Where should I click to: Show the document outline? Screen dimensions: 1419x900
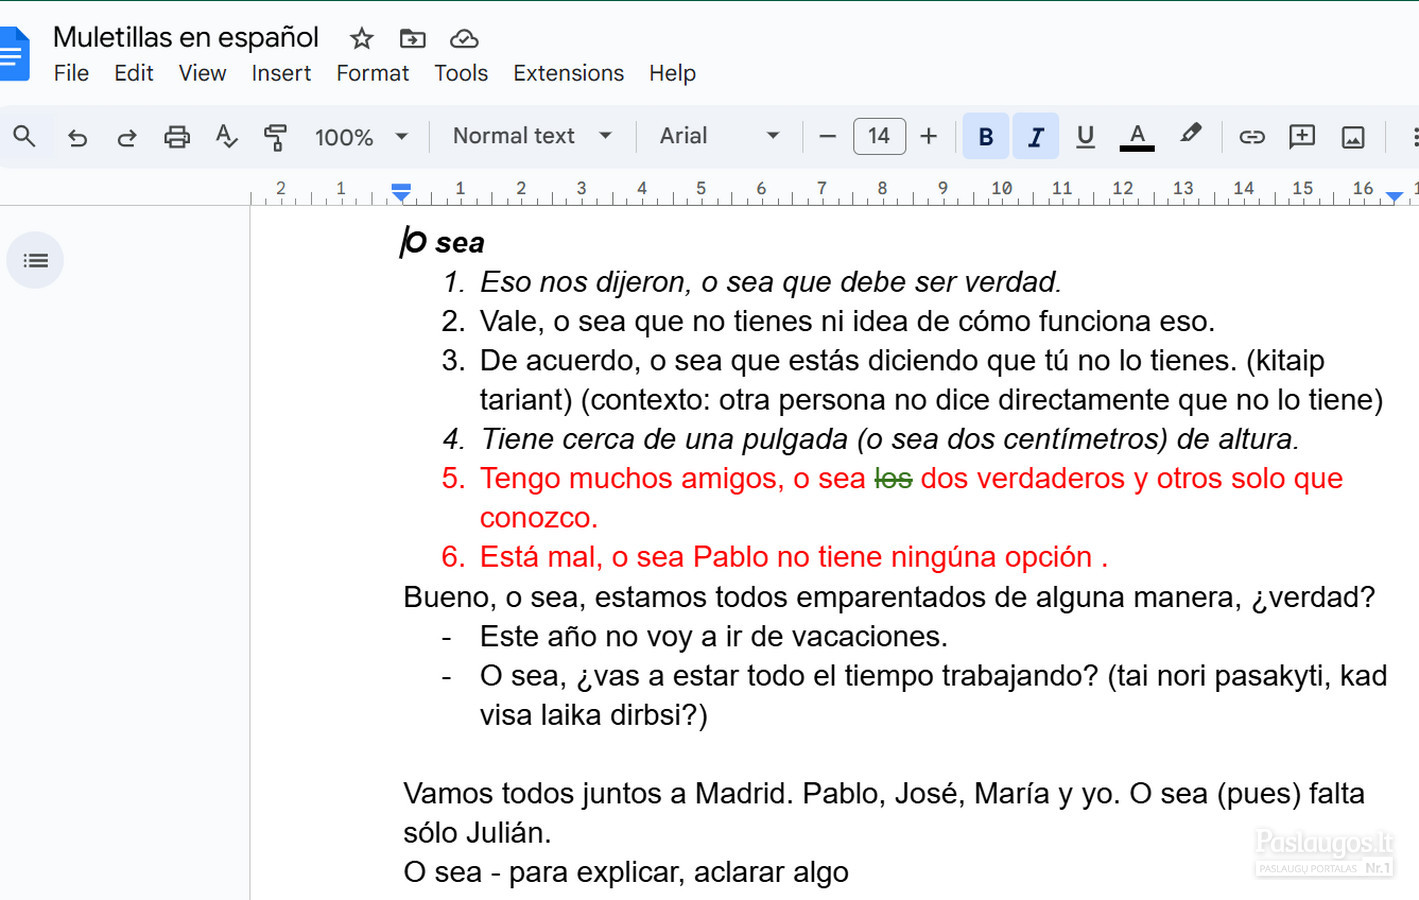[x=35, y=260]
